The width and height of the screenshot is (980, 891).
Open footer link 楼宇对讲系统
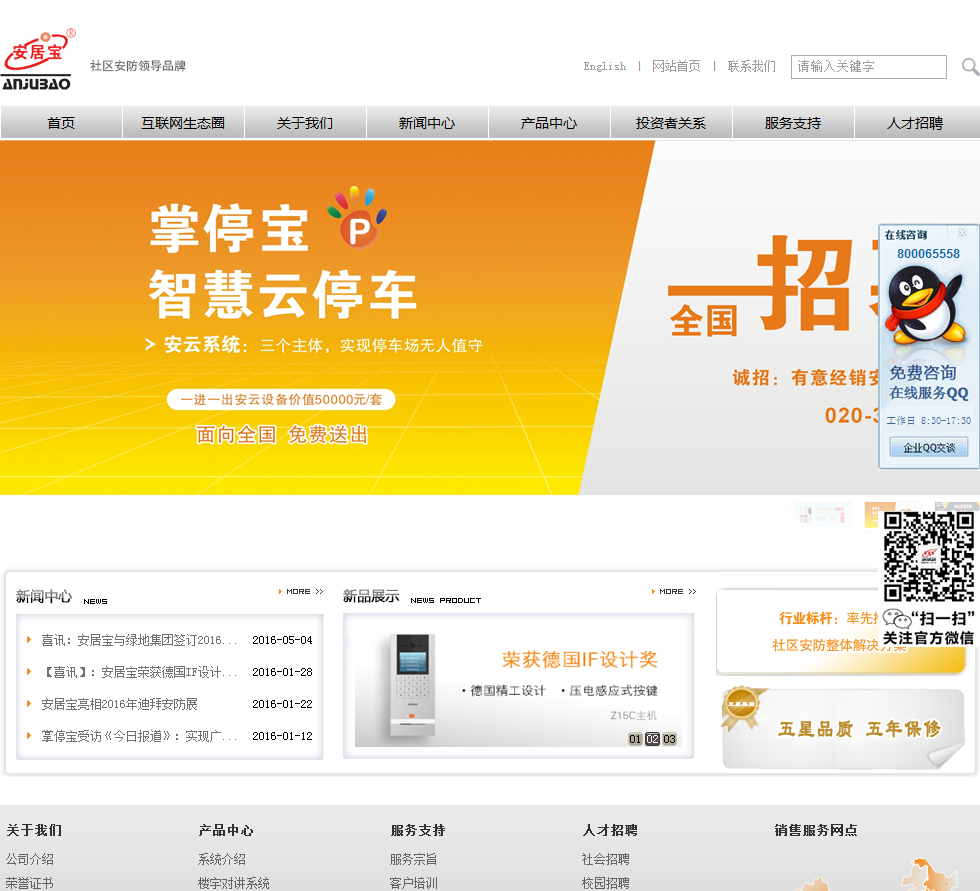(x=234, y=884)
